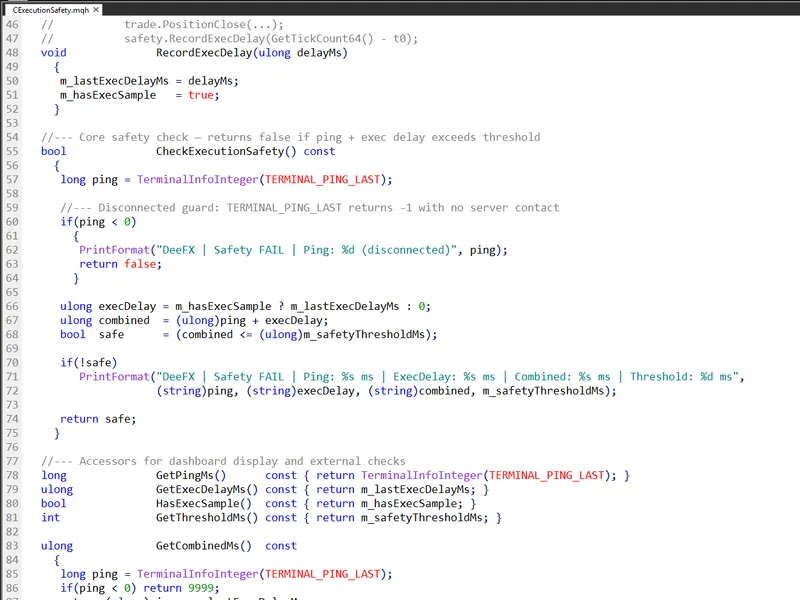Click line number 70 in the gutter
The height and width of the screenshot is (600, 800).
12,362
